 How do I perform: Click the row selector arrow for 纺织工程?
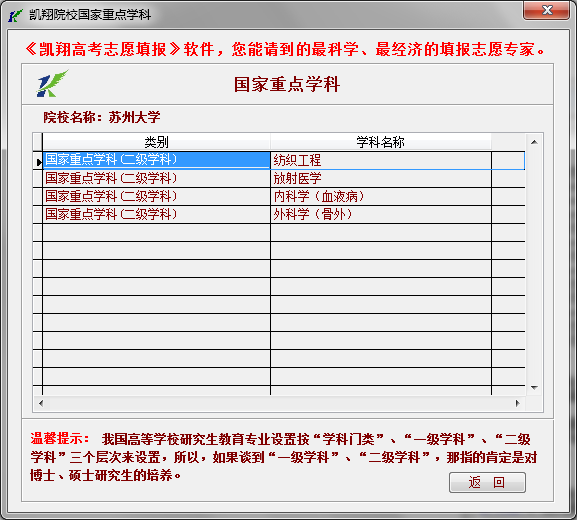coord(38,161)
